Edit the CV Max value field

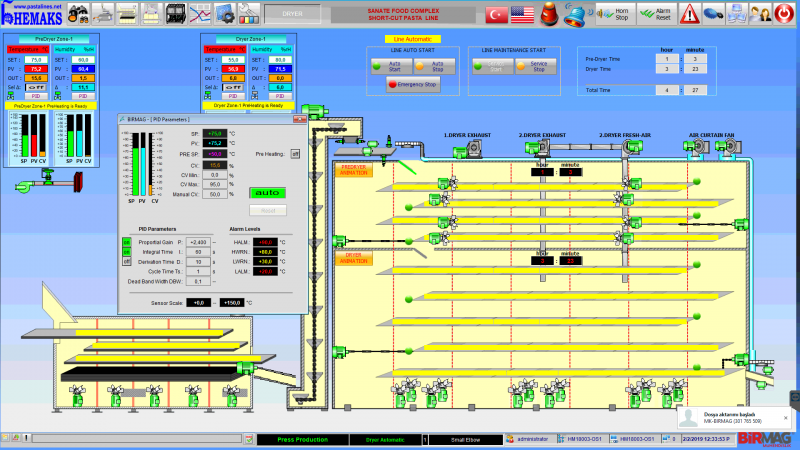215,184
